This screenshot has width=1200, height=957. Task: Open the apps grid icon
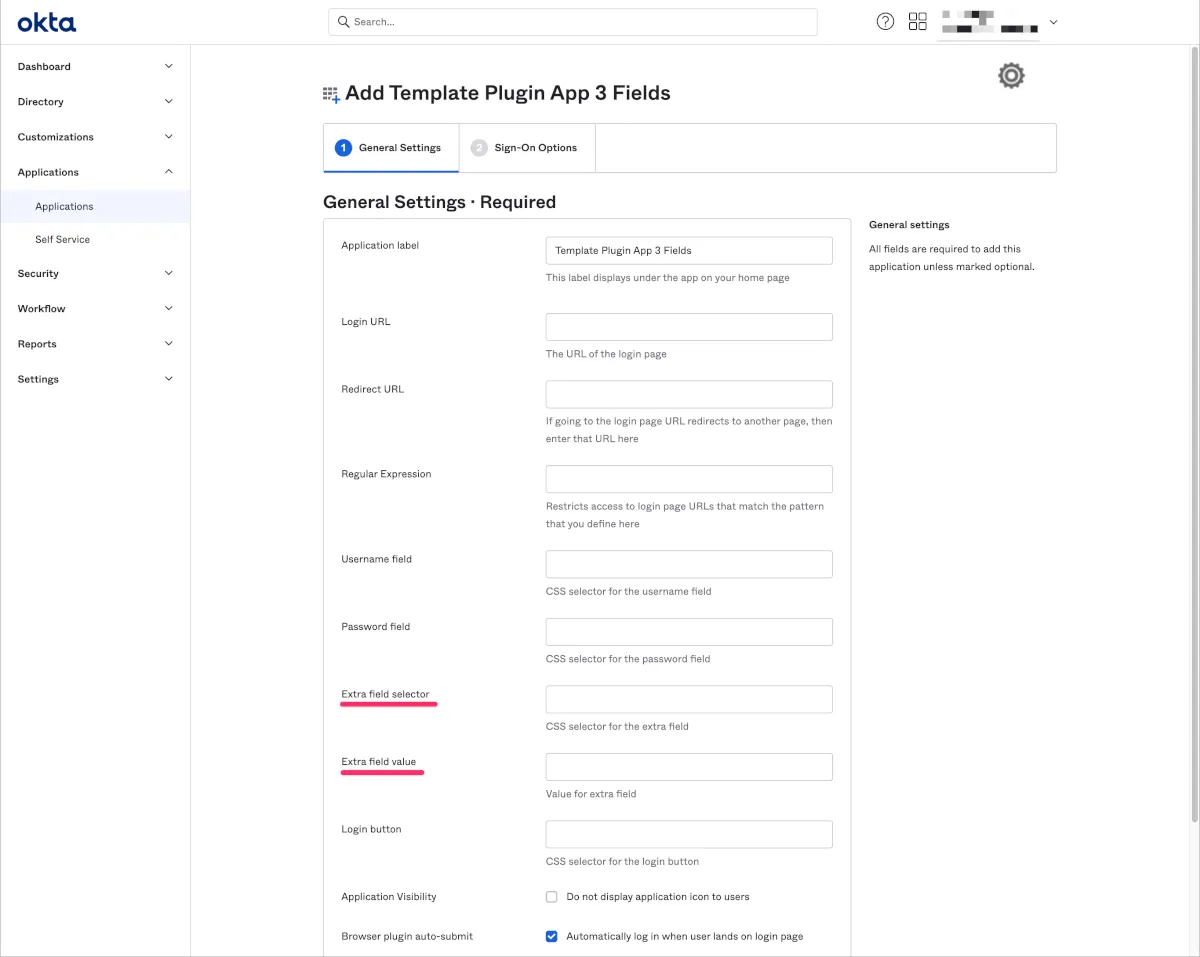[x=917, y=22]
